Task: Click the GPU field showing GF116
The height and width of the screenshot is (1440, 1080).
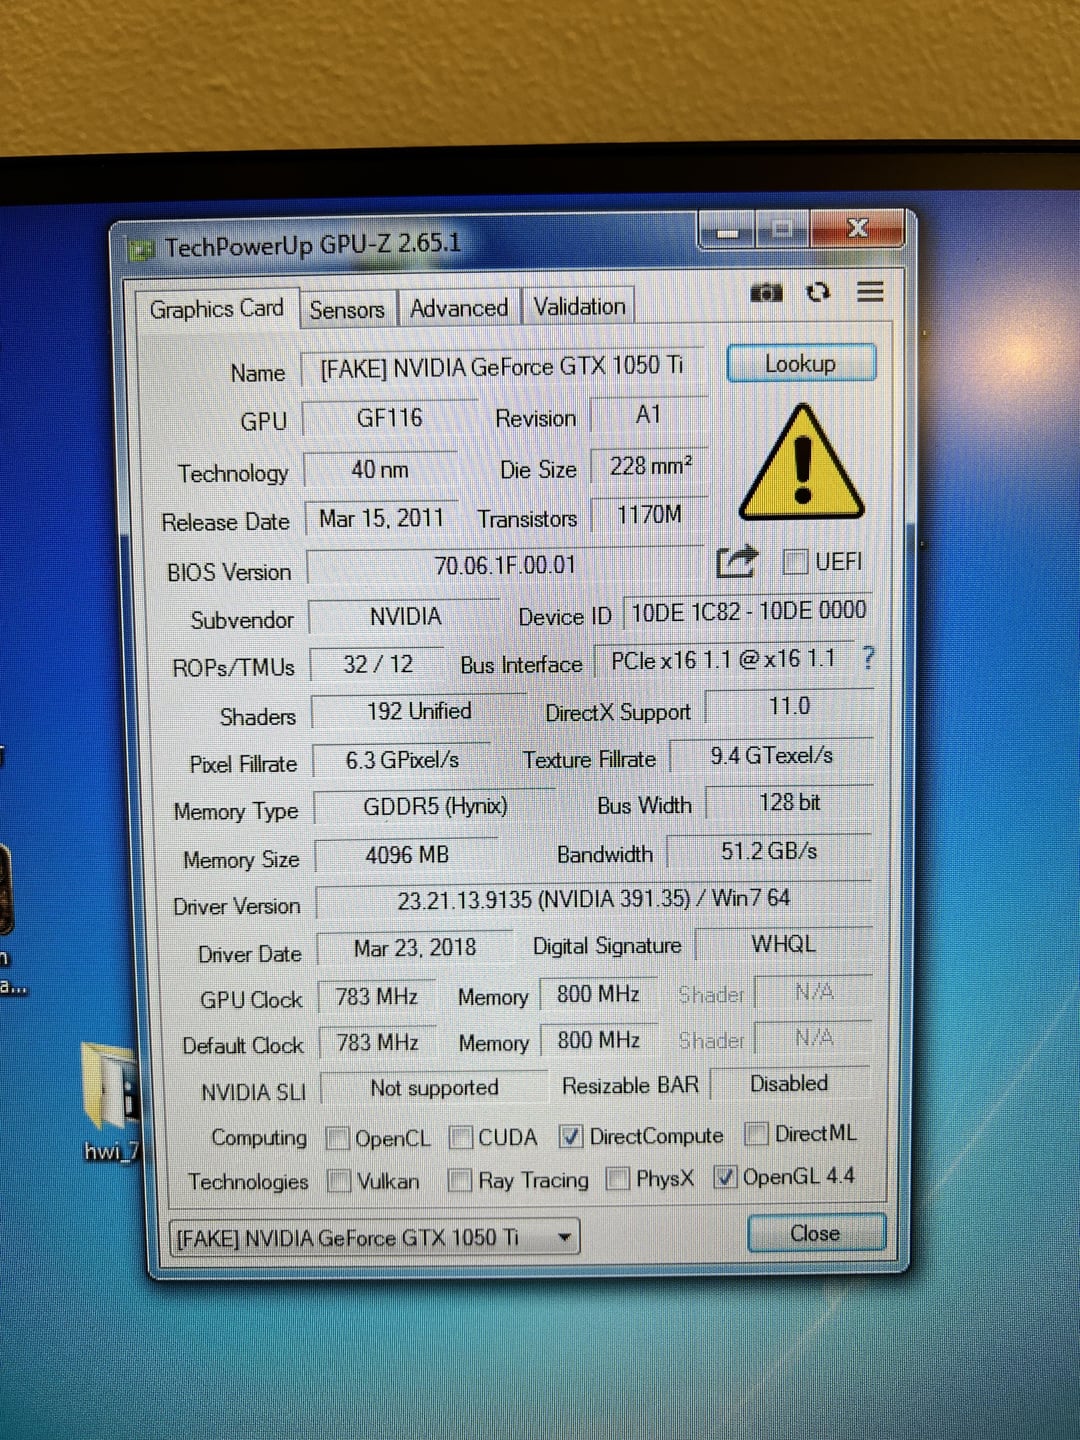Action: tap(390, 418)
